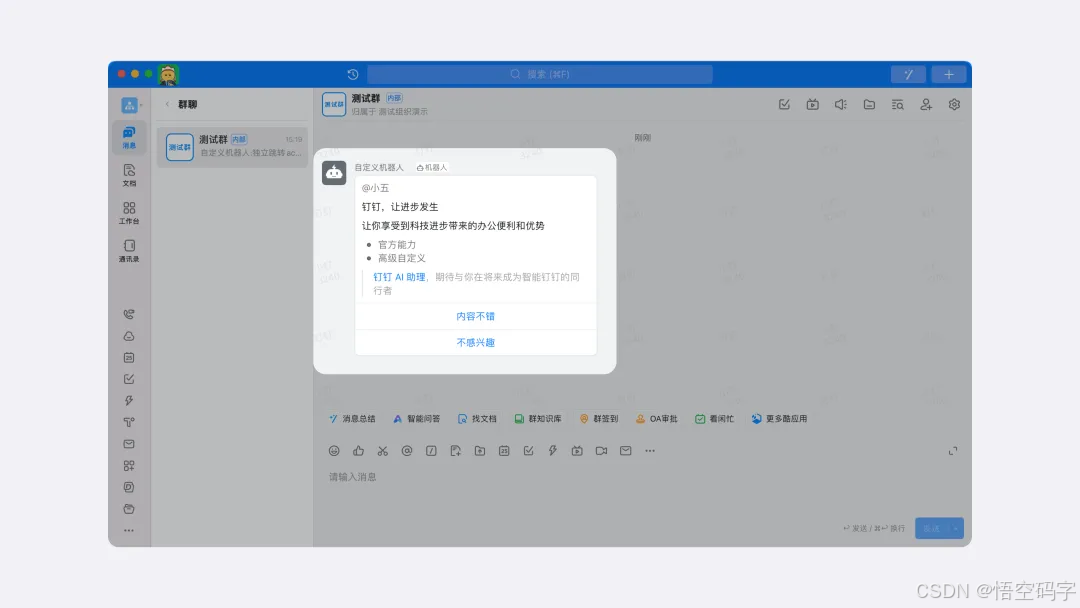This screenshot has height=608, width=1080.
Task: Open the 文档 section in sidebar
Action: click(x=129, y=175)
